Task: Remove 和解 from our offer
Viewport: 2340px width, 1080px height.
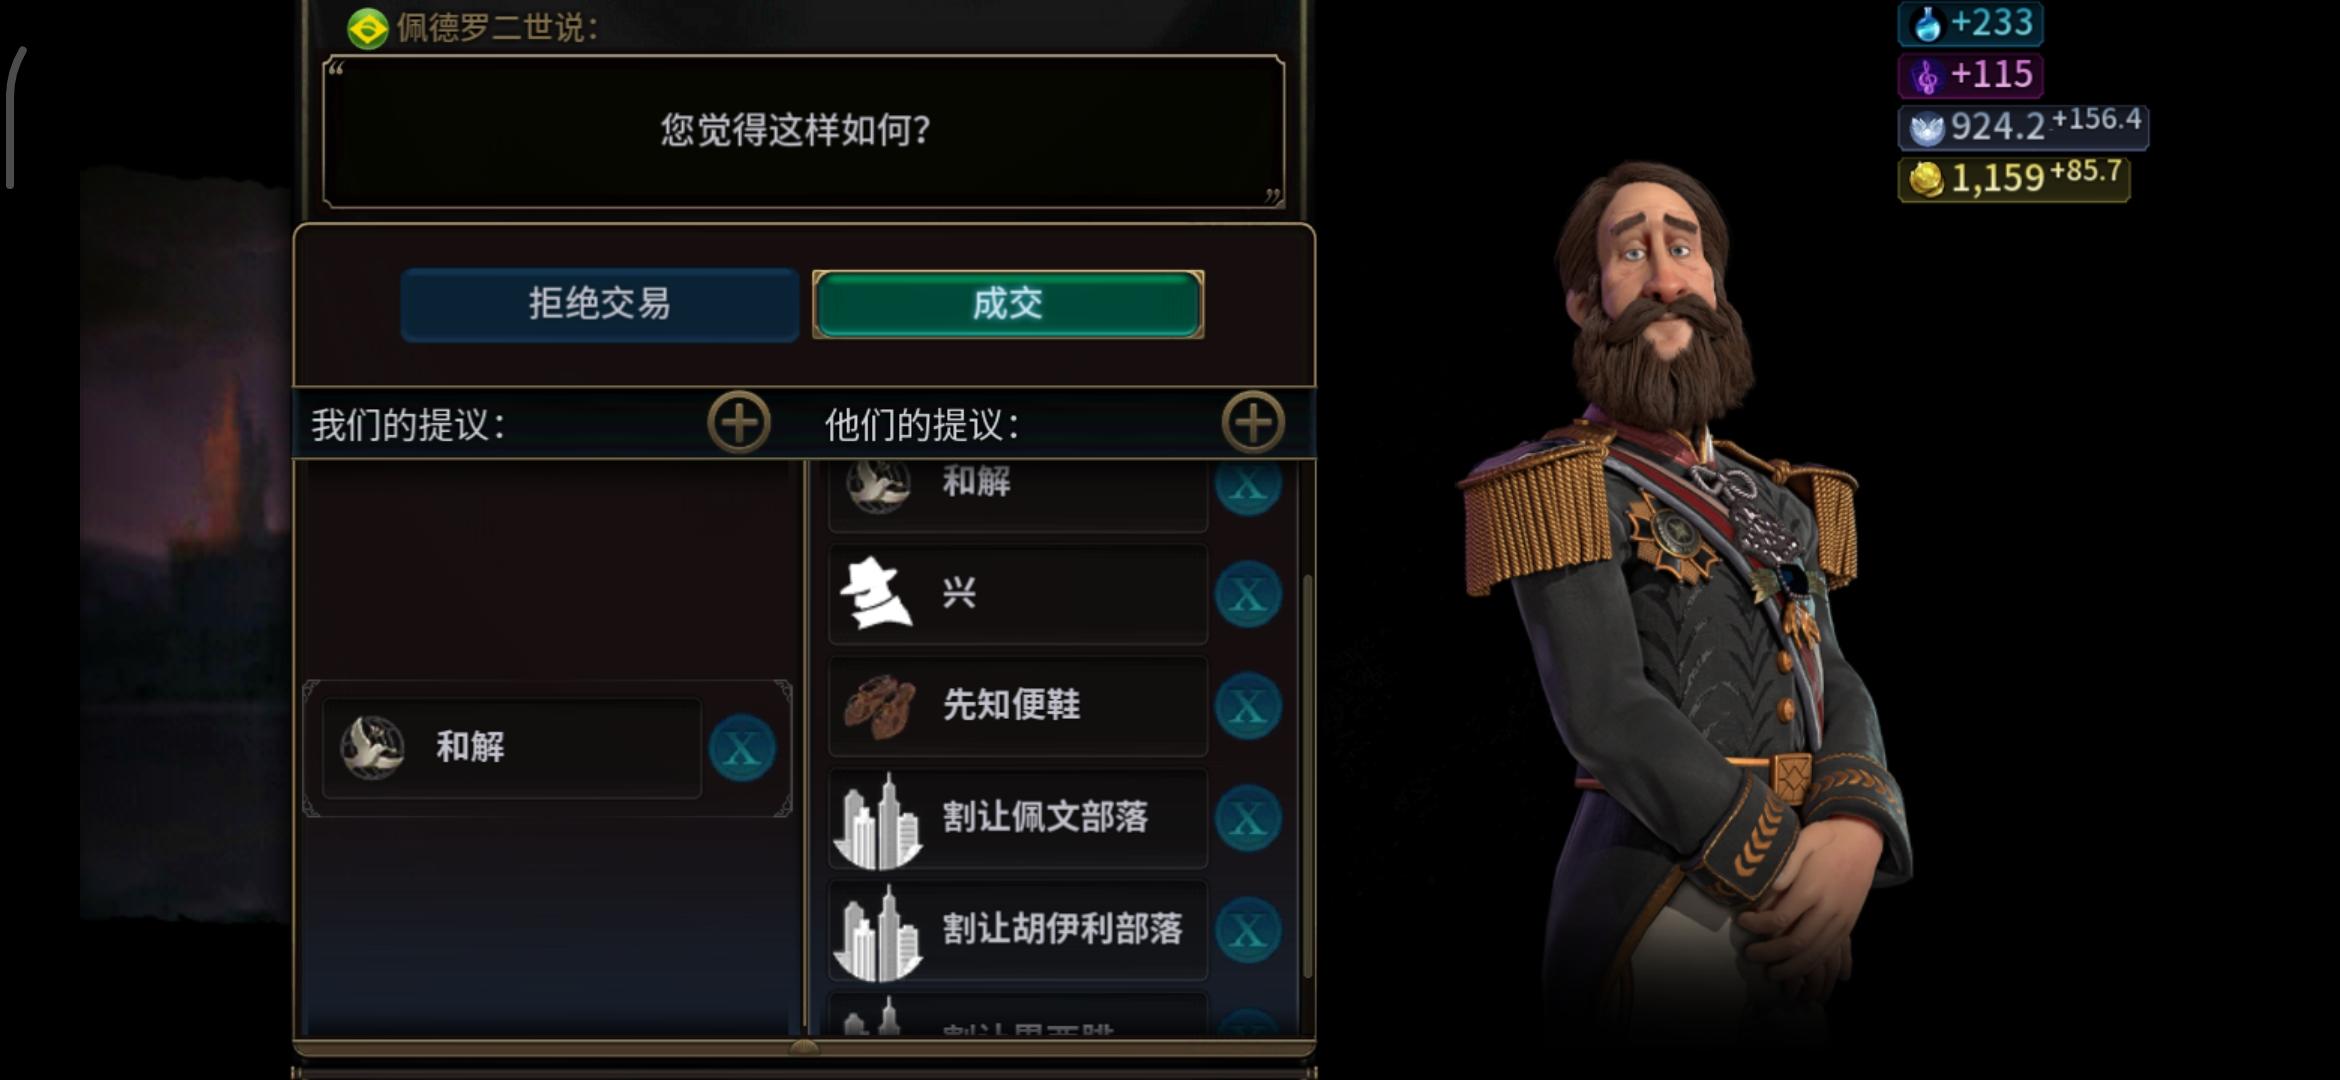Action: coord(742,748)
